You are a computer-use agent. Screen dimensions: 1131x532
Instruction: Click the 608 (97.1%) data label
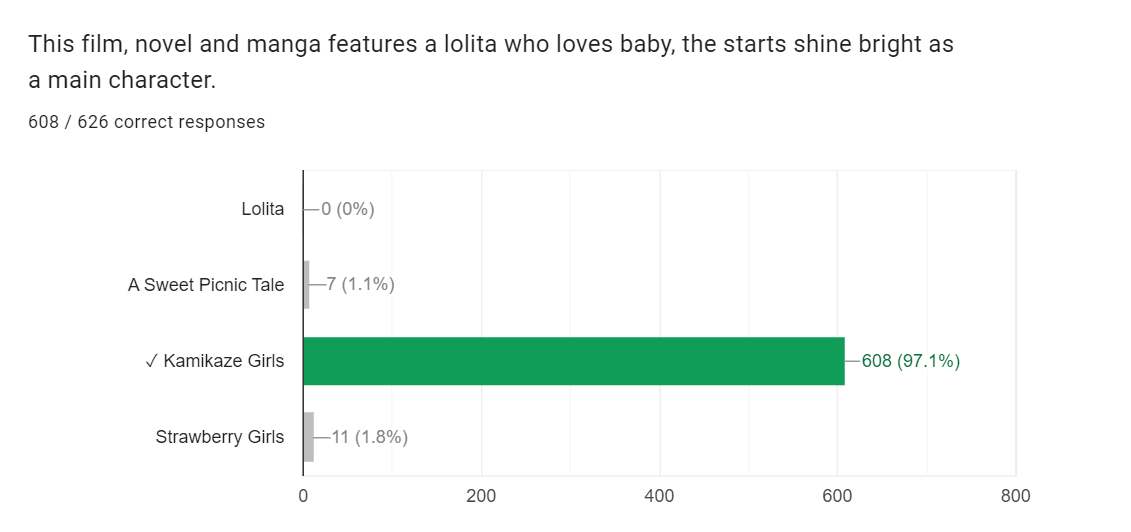click(x=910, y=361)
